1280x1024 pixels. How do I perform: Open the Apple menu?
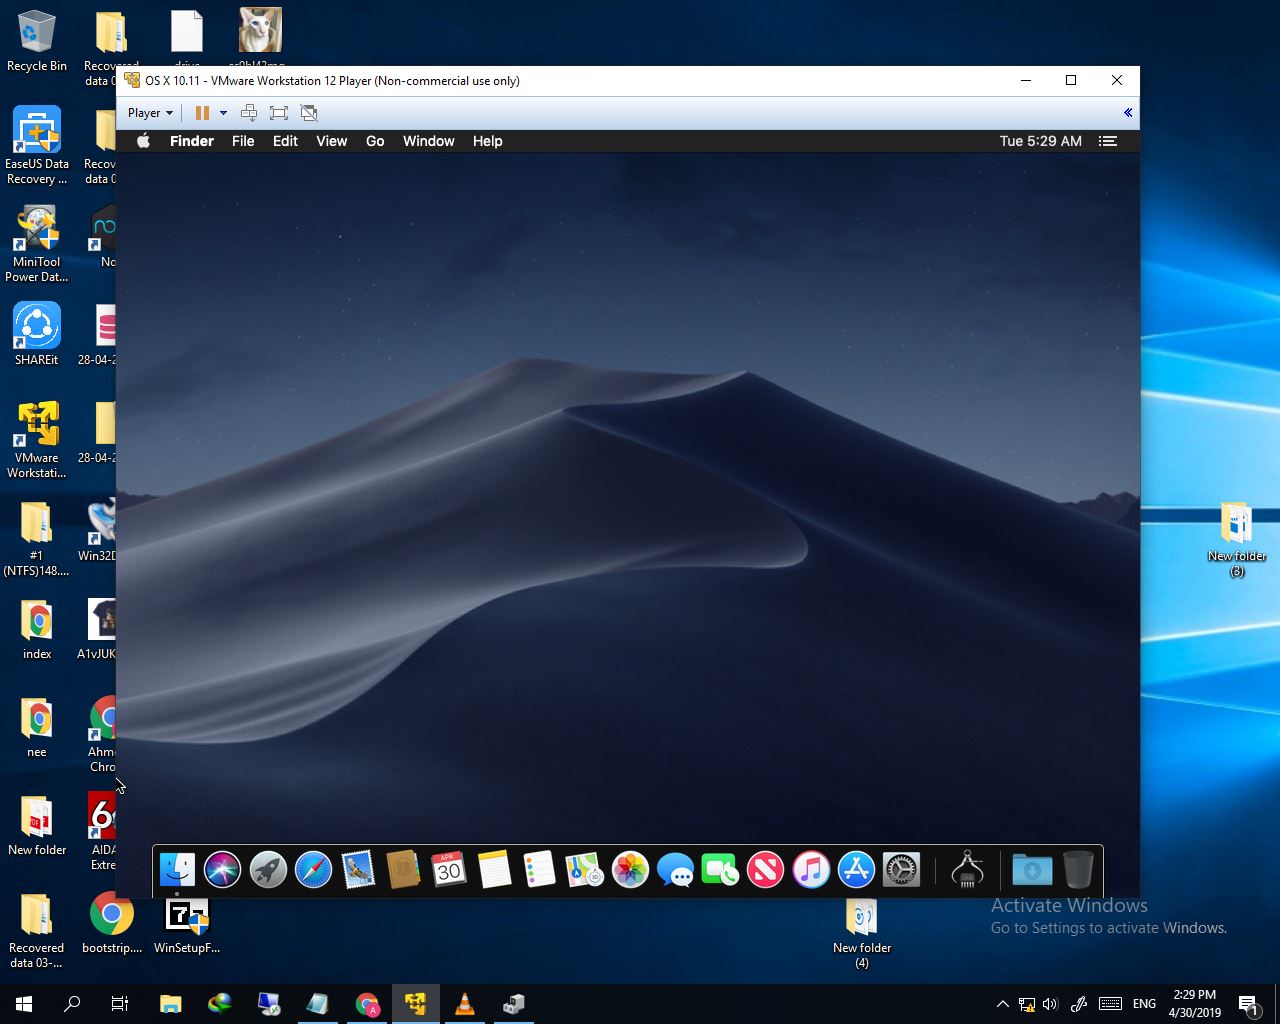[143, 141]
